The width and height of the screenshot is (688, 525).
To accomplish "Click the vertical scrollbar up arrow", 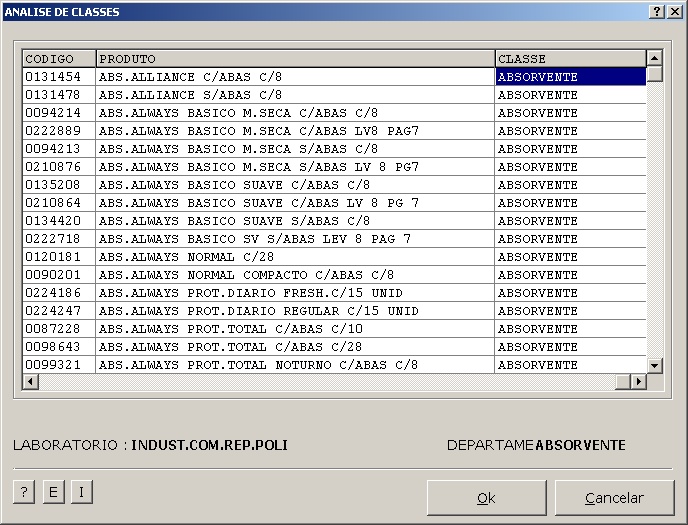I will click(654, 58).
